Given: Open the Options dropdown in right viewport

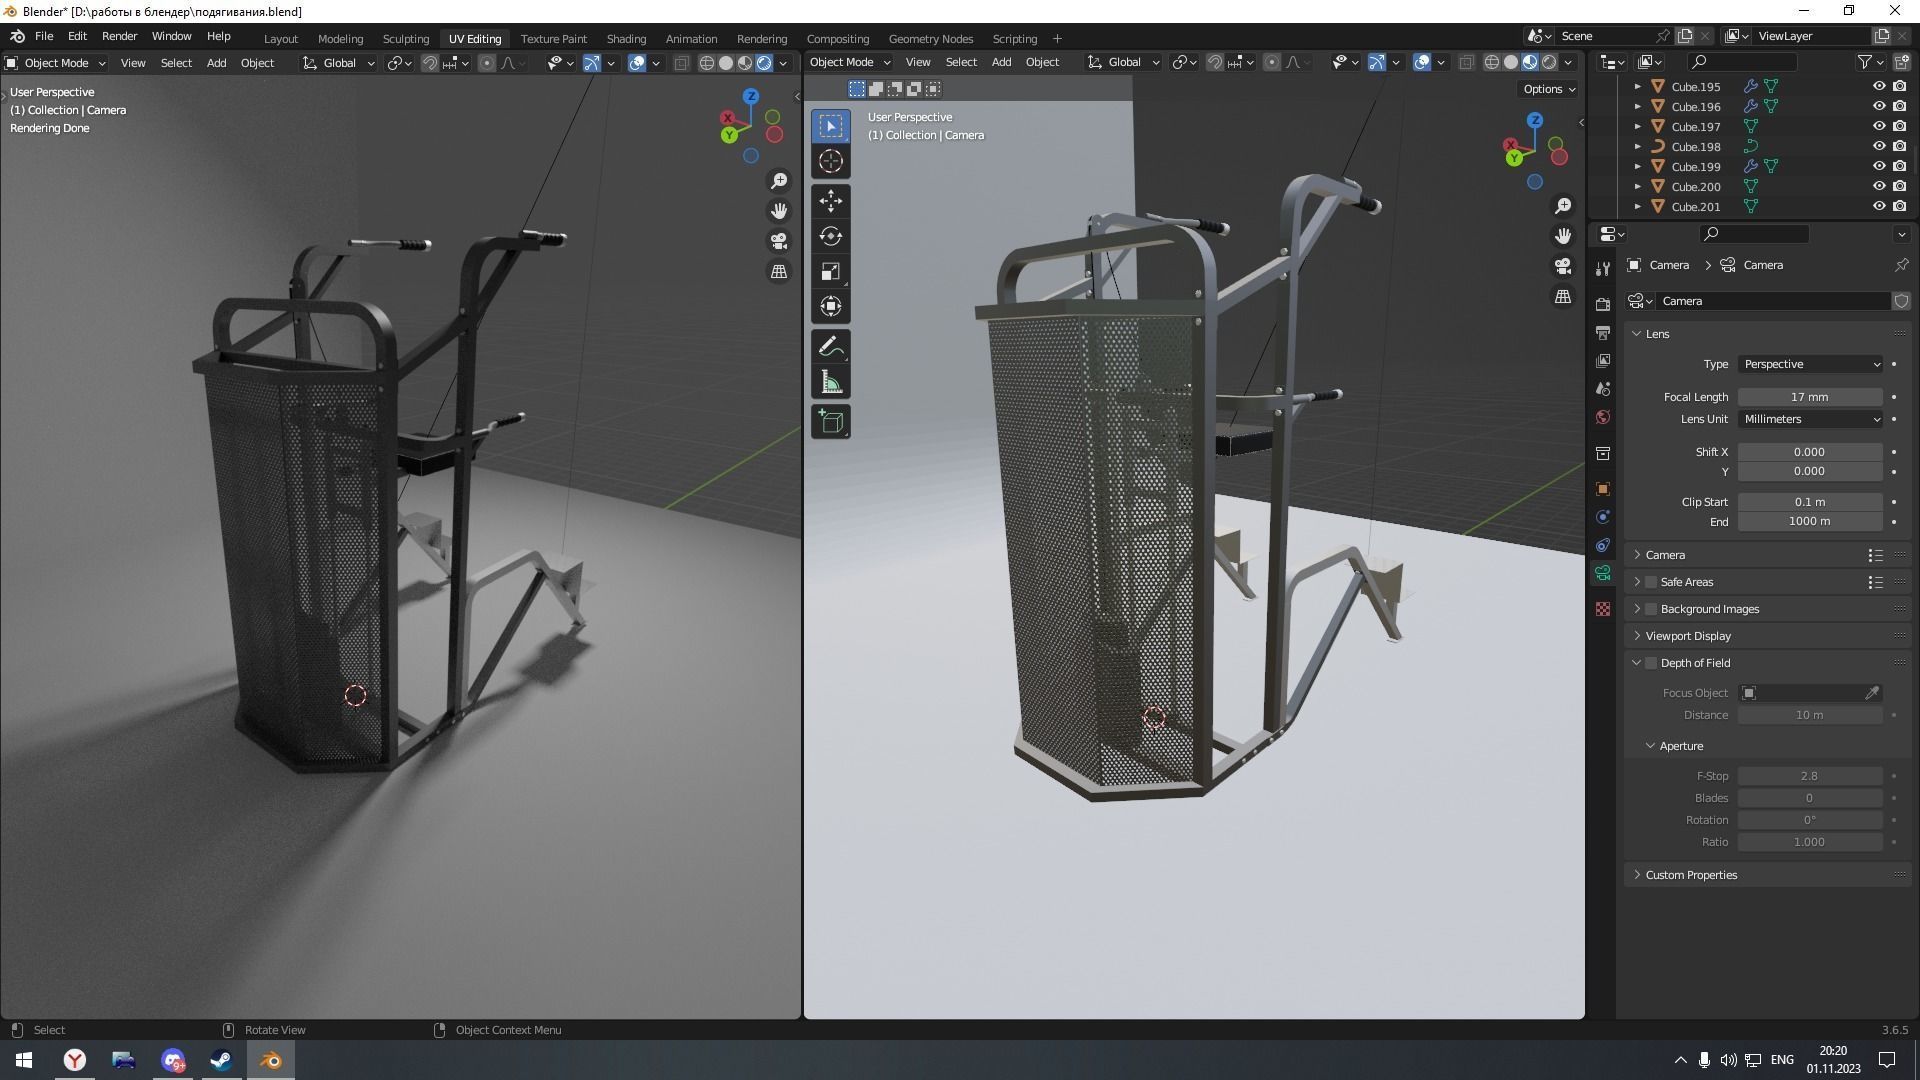Looking at the screenshot, I should [1549, 89].
